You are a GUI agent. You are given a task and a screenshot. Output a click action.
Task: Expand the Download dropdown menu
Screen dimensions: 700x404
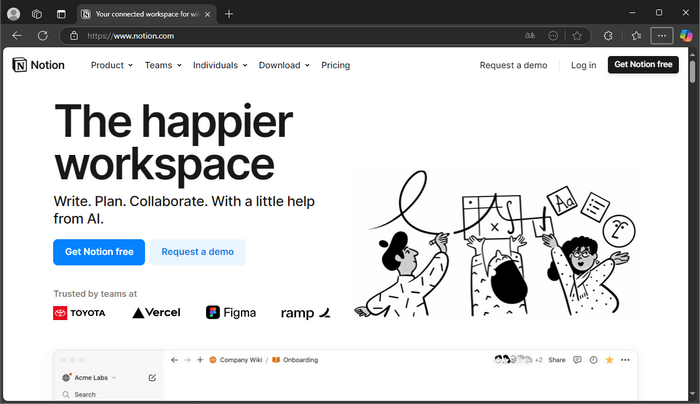click(x=284, y=65)
